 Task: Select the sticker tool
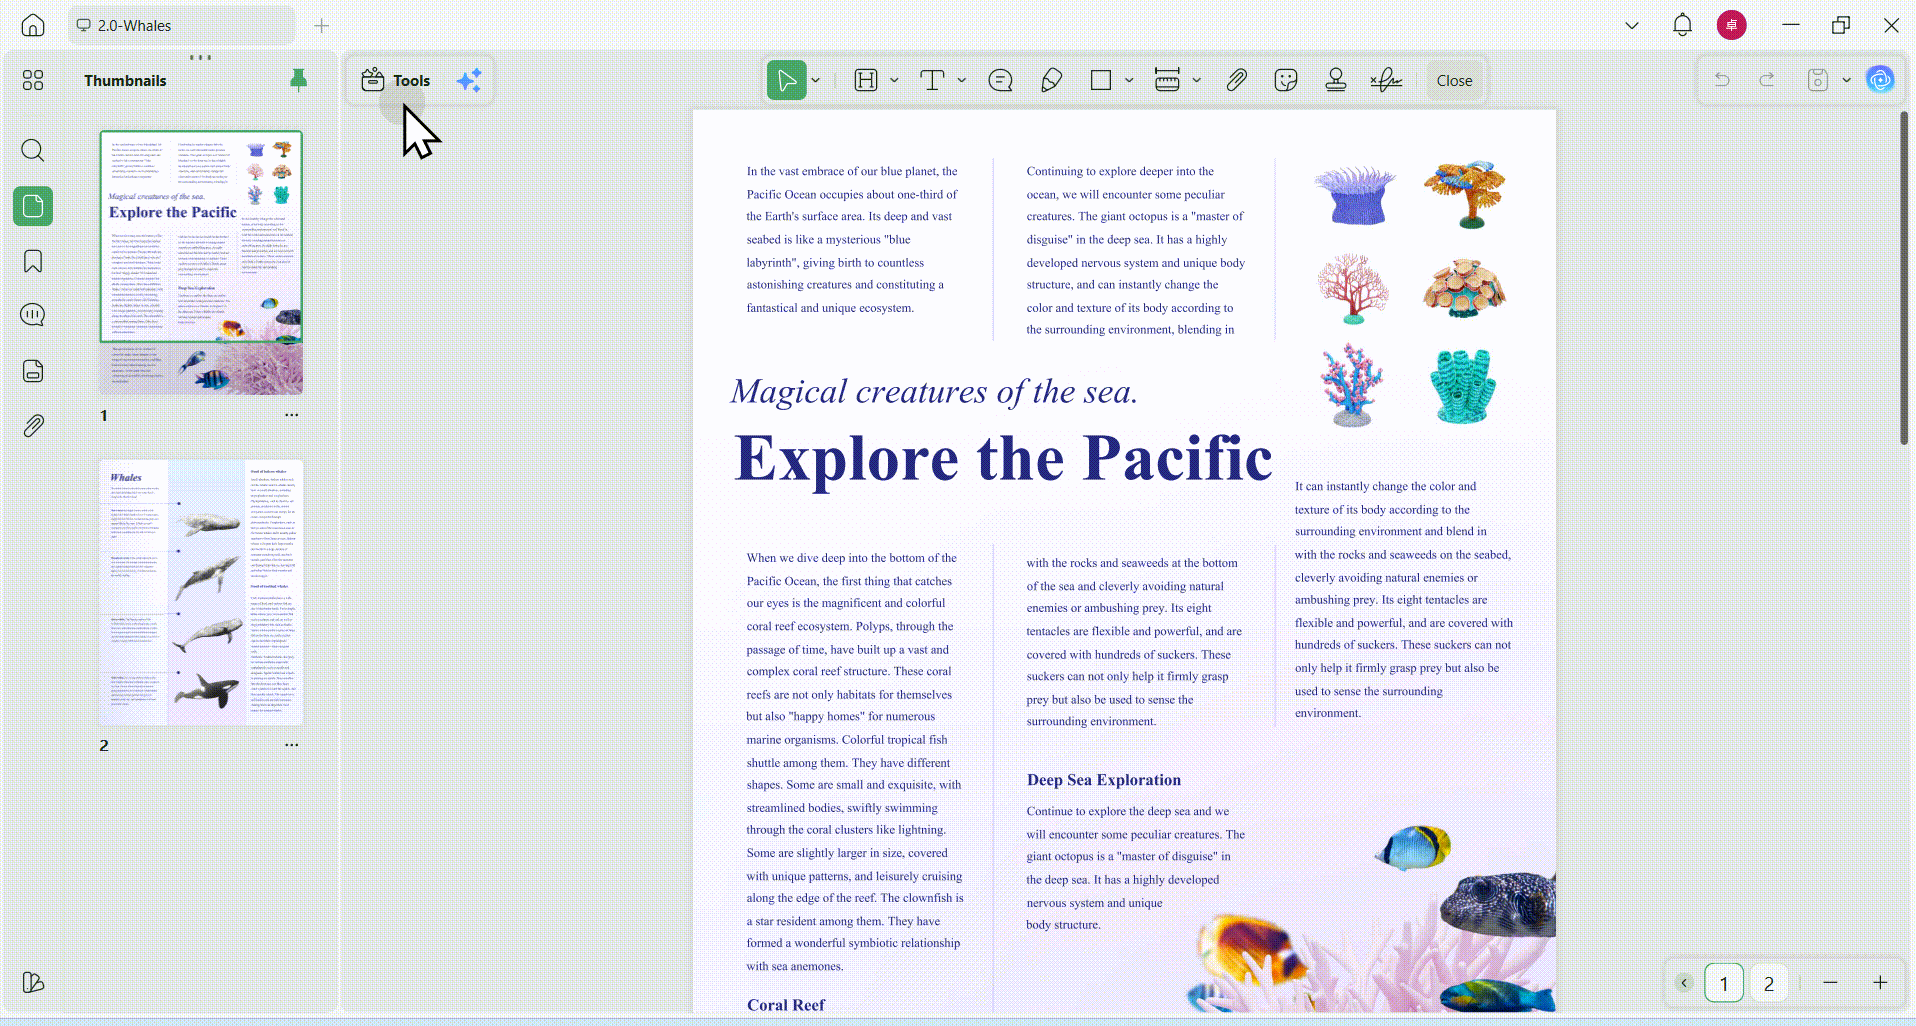1286,80
